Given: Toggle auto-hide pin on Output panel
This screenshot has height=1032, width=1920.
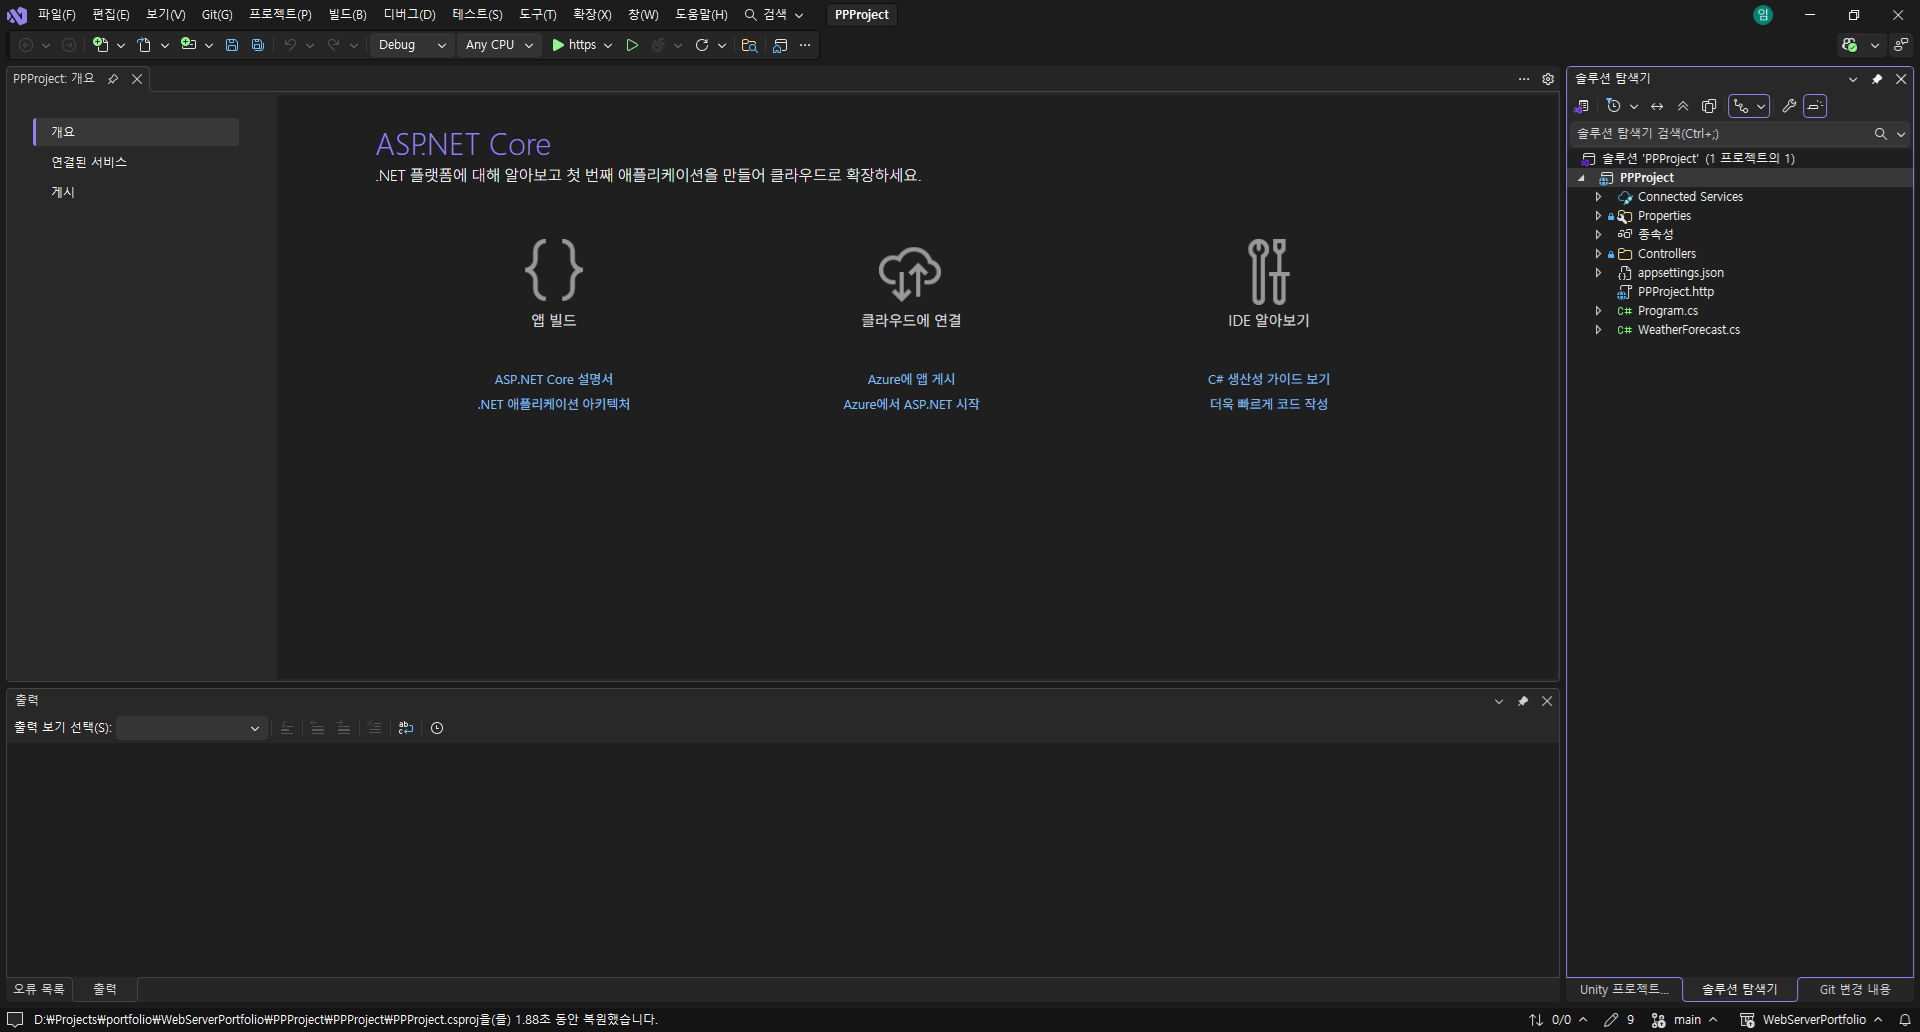Looking at the screenshot, I should [1523, 701].
